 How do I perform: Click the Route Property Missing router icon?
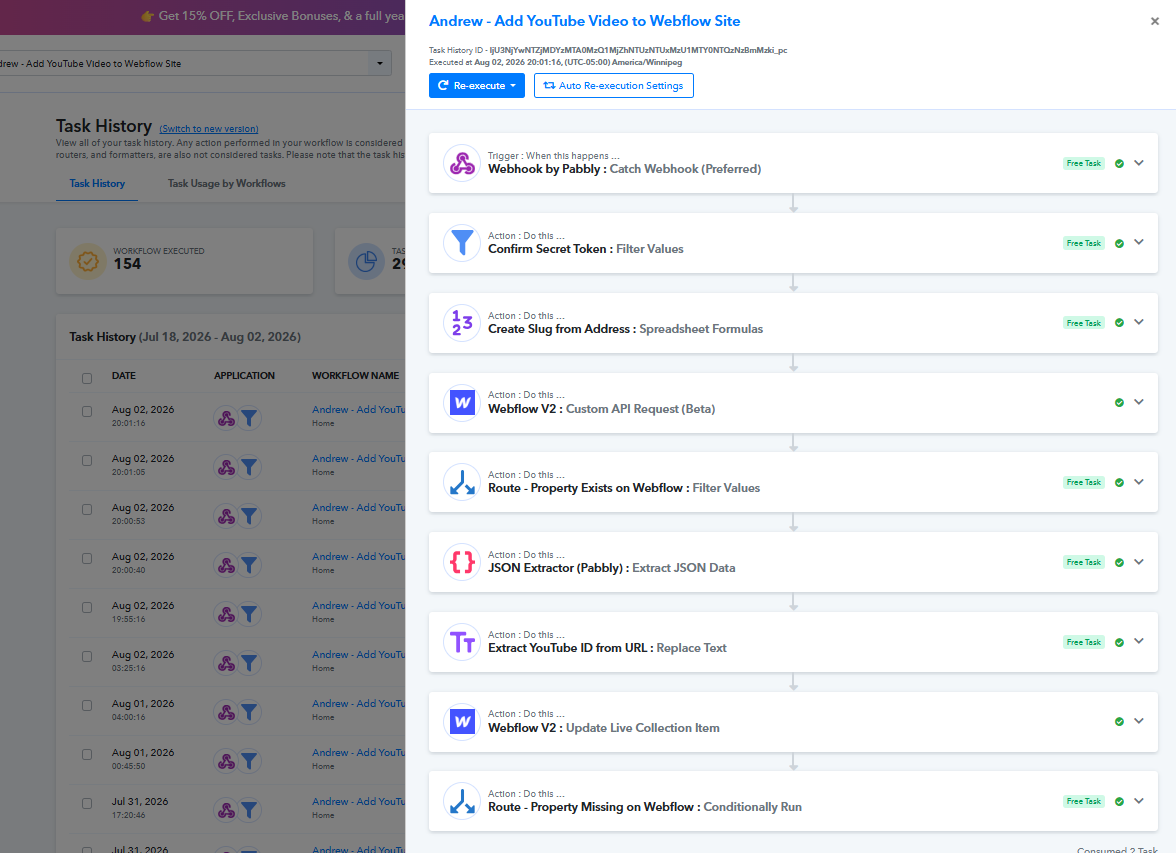pyautogui.click(x=462, y=801)
